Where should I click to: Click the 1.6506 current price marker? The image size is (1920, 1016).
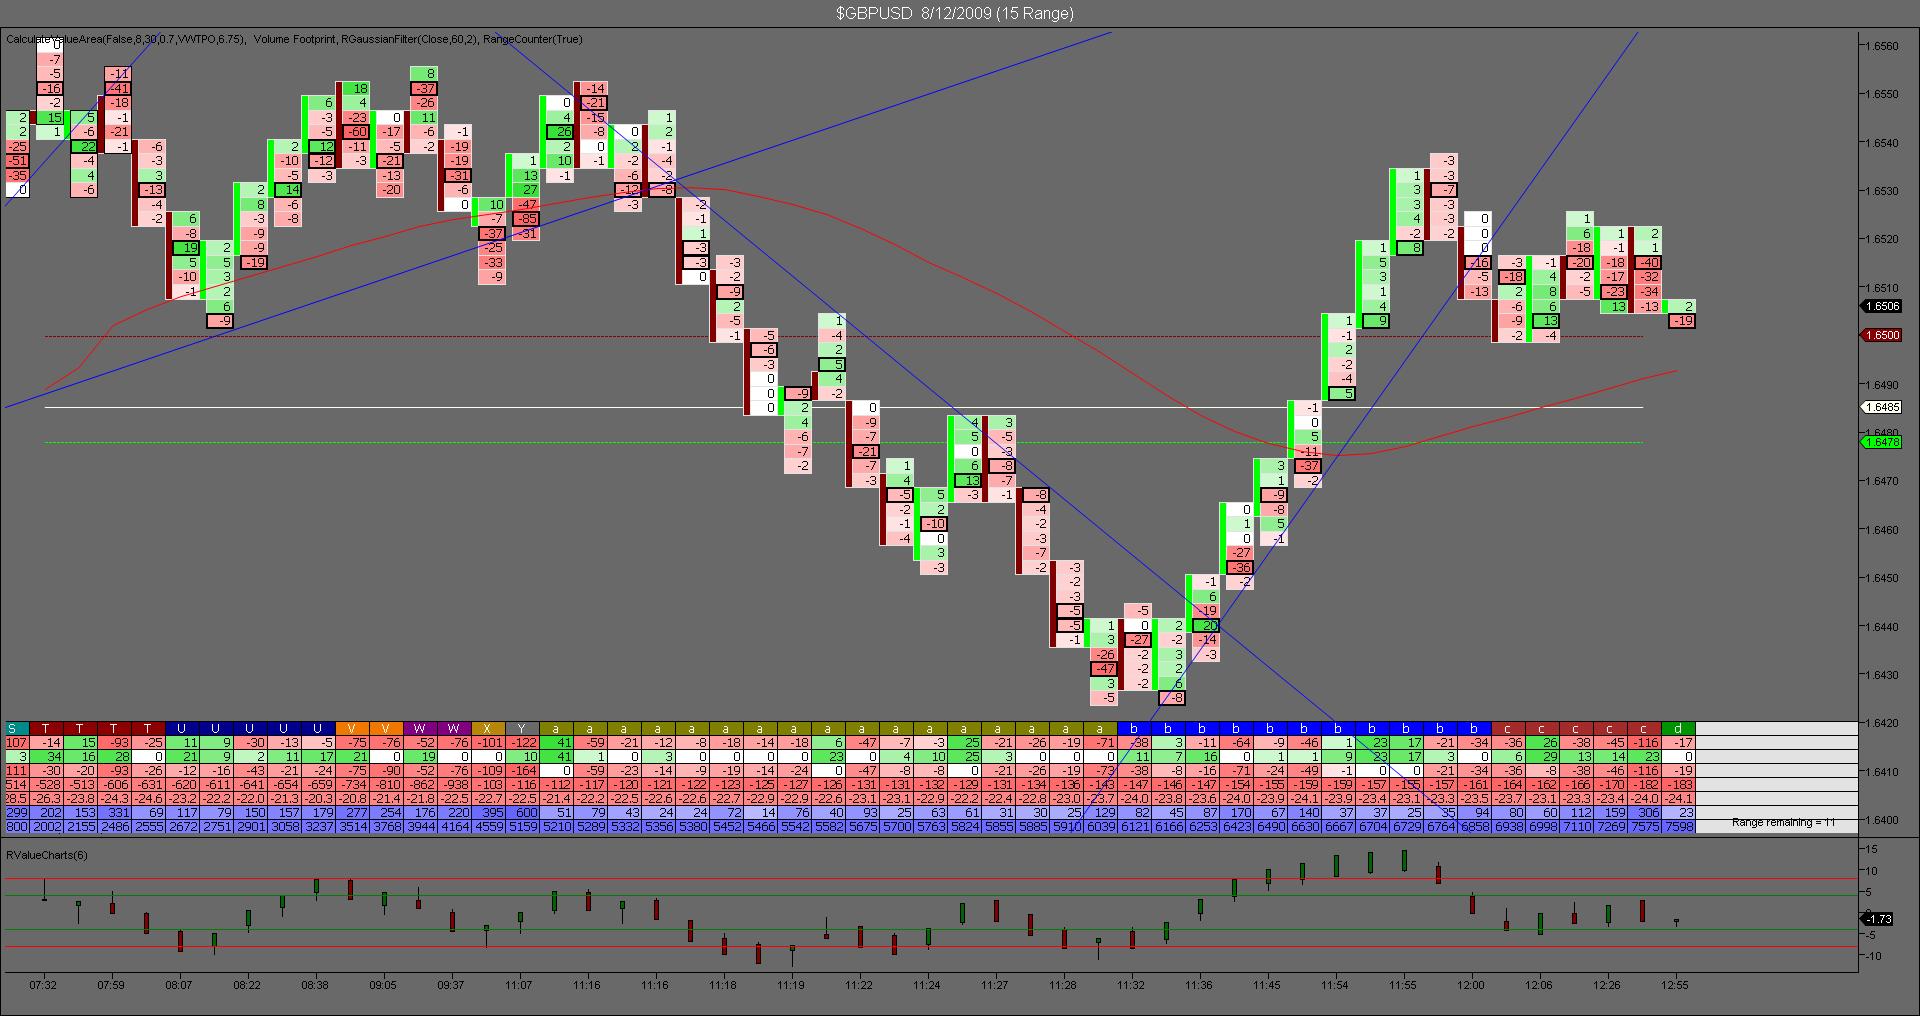[1881, 306]
